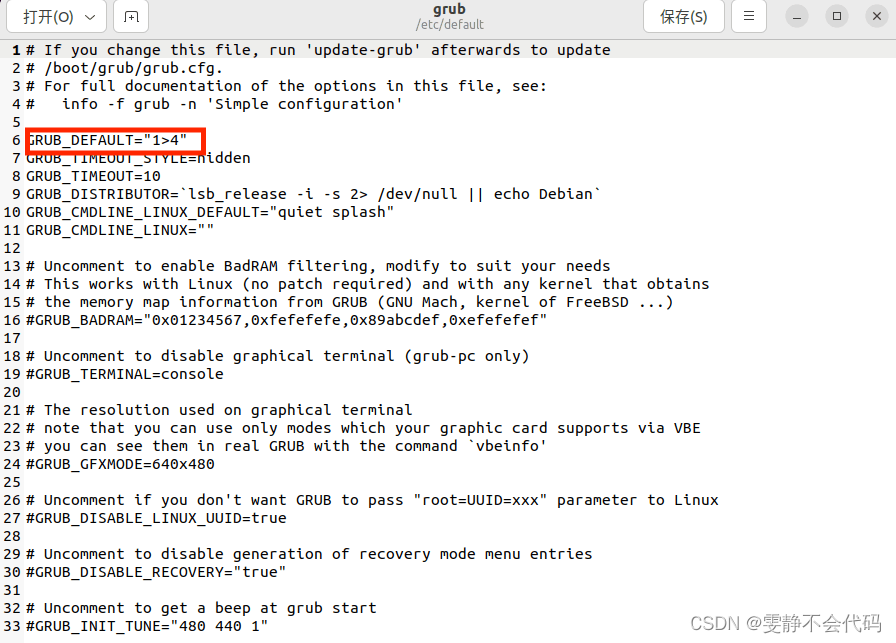Click the GRUB_TIMEOUT_STYLE=hidden text
The height and width of the screenshot is (643, 896).
tap(138, 158)
